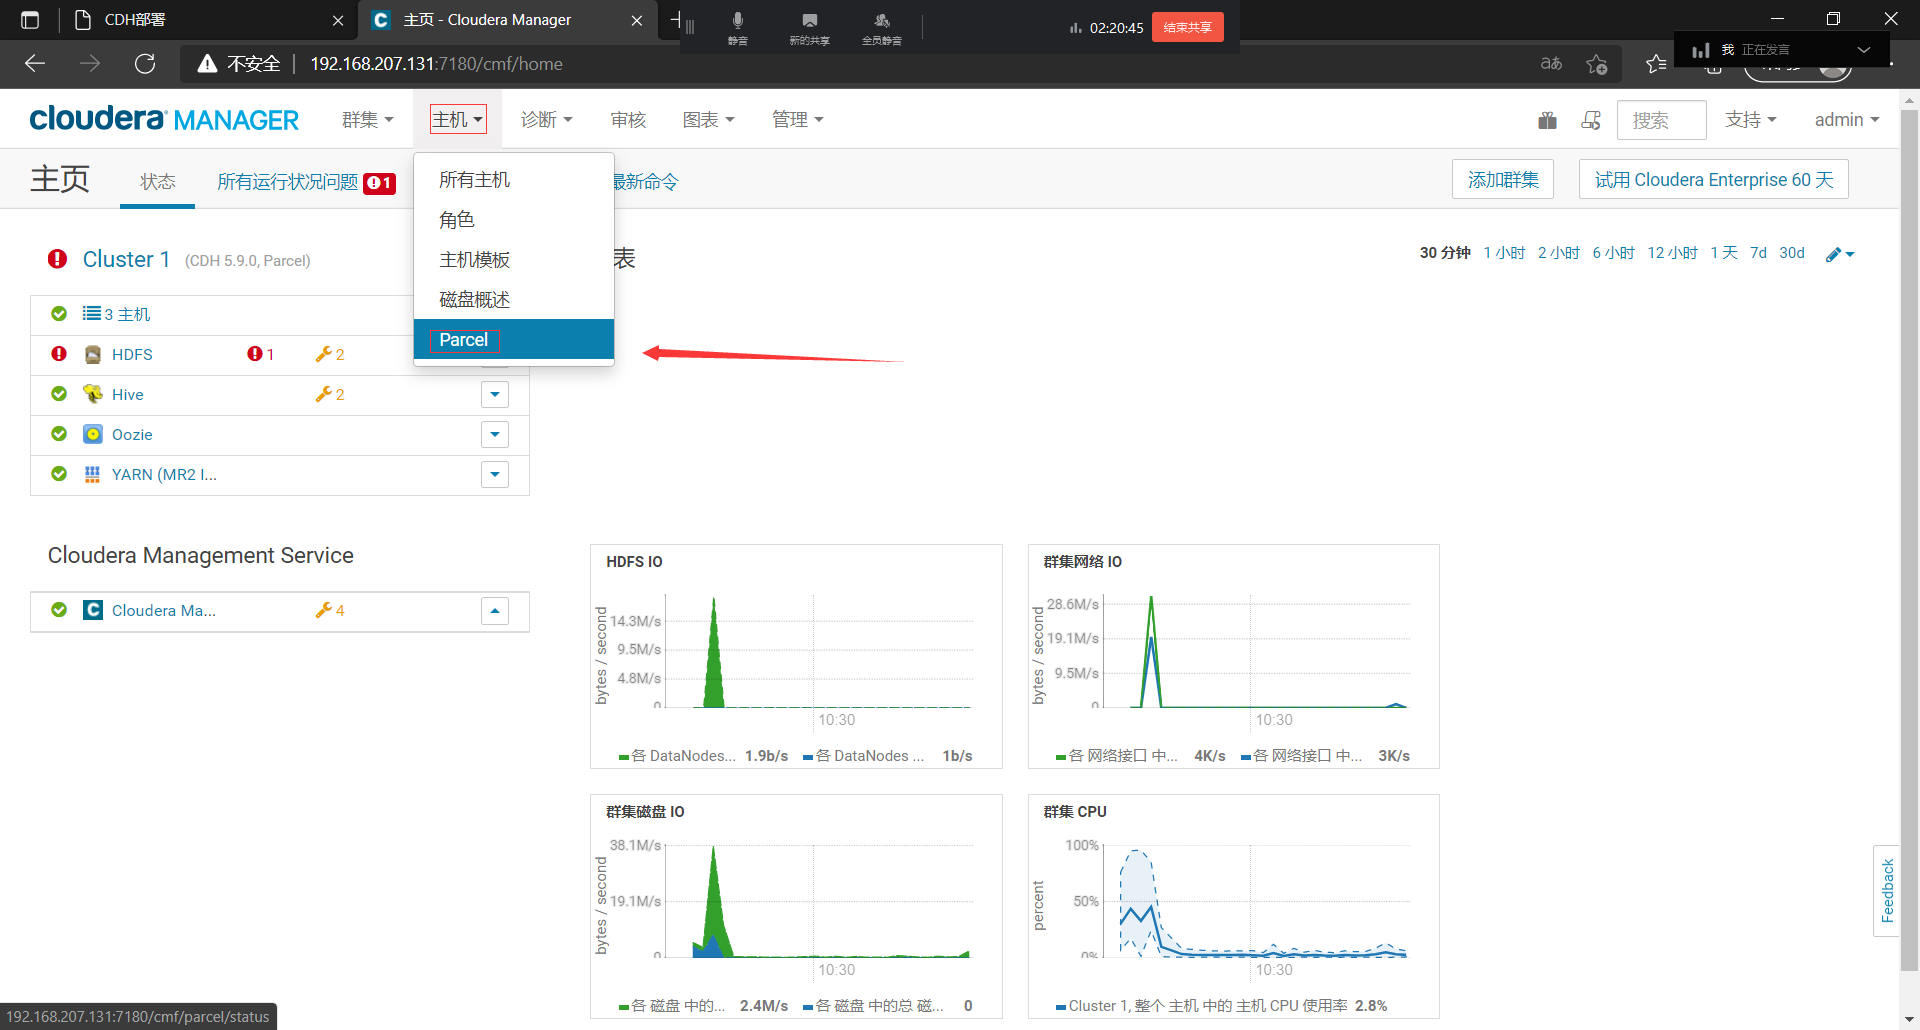
Task: Open YARN service actions dropdown arrow
Action: pos(495,474)
